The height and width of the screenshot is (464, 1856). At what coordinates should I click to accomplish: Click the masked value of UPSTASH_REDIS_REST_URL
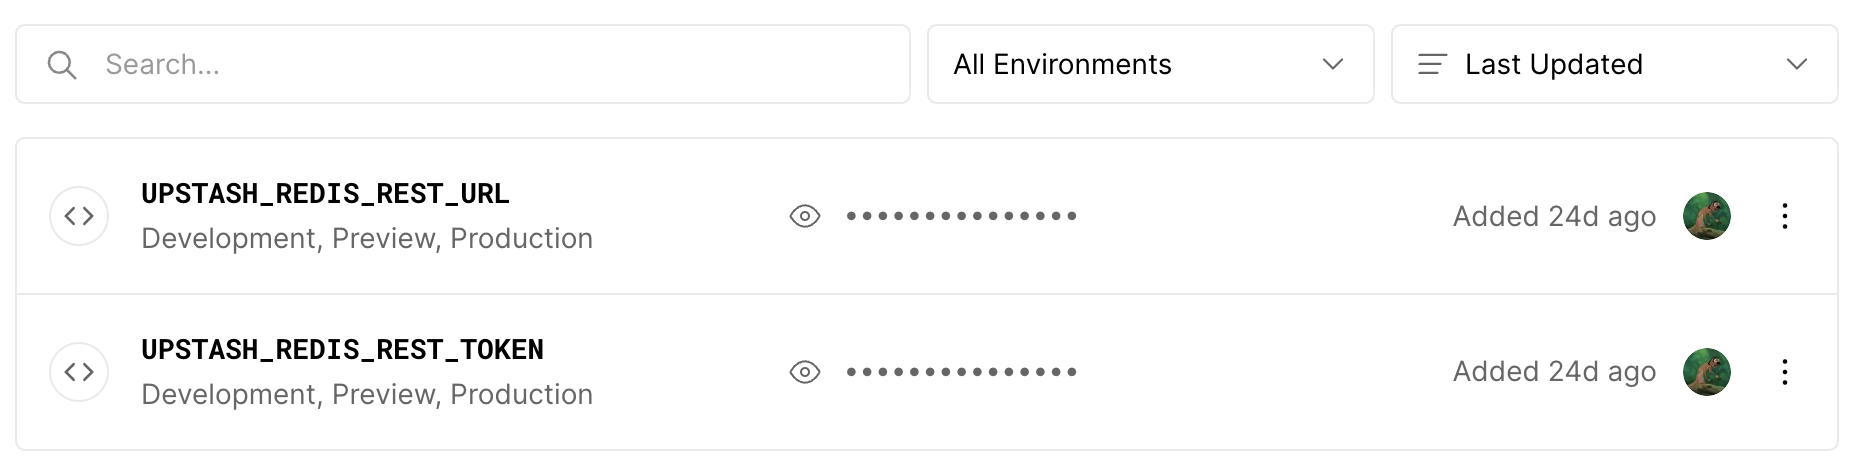pyautogui.click(x=961, y=216)
